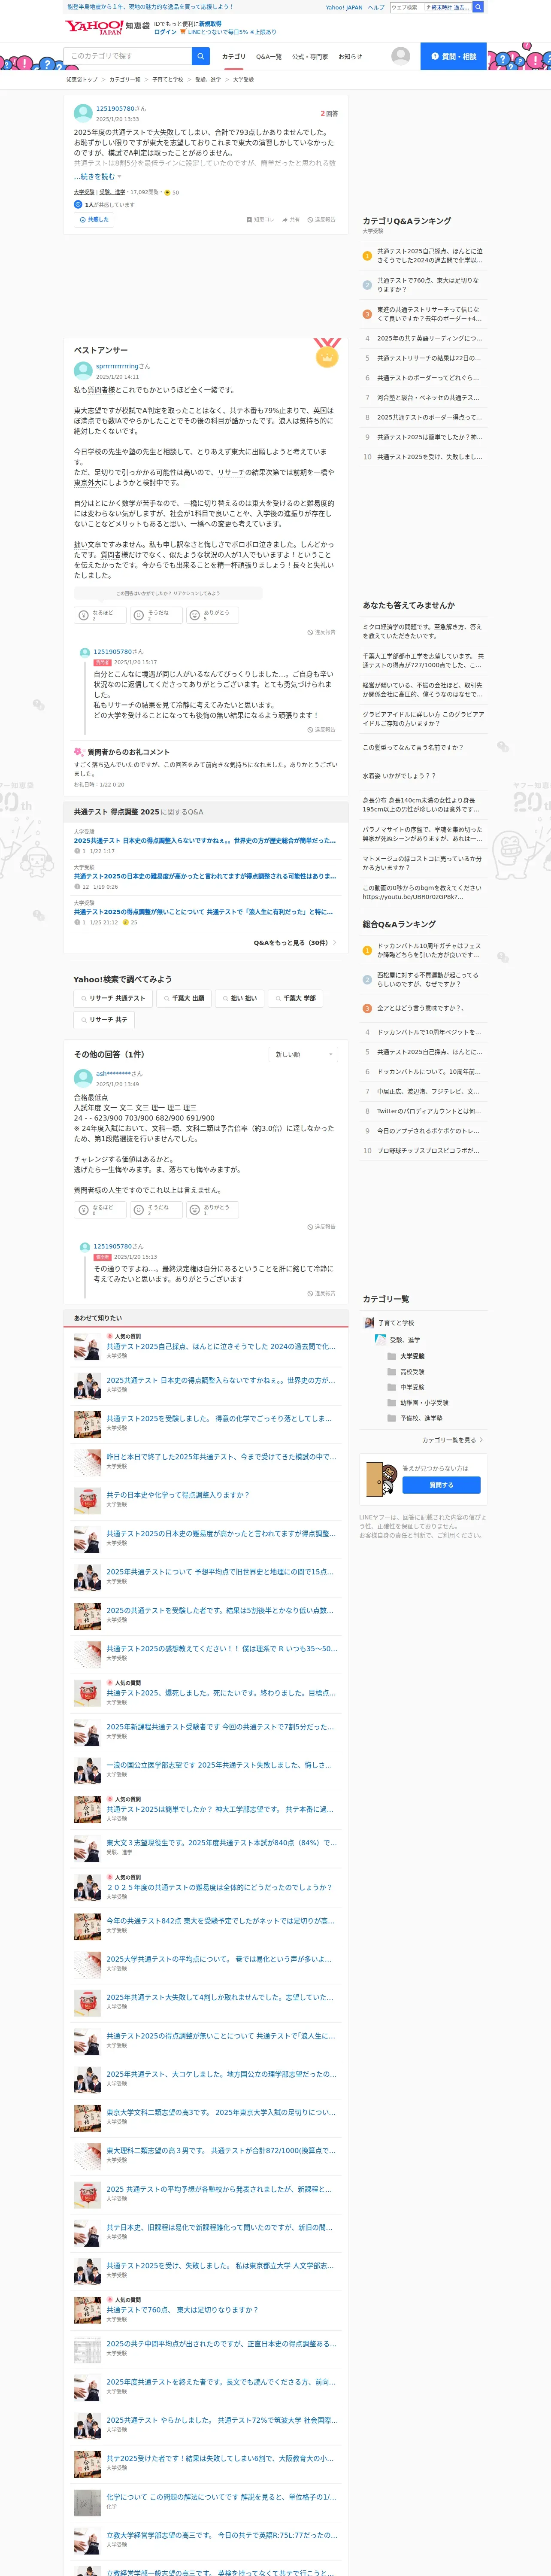Open the 新しい順 sort dropdown
The image size is (551, 2576).
(x=304, y=1054)
